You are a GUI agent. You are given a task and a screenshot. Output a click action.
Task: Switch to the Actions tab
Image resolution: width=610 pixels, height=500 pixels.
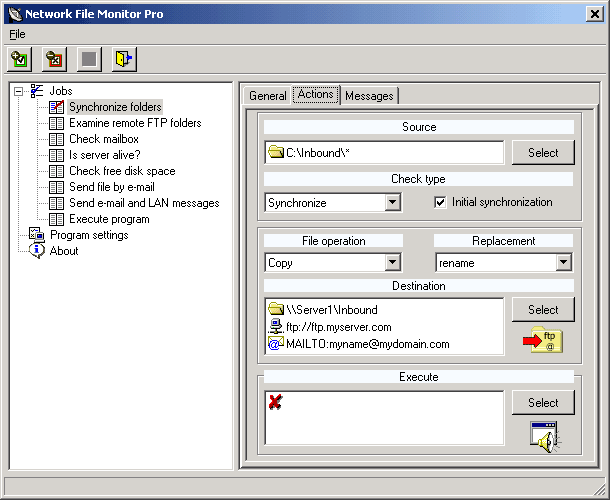coord(316,95)
